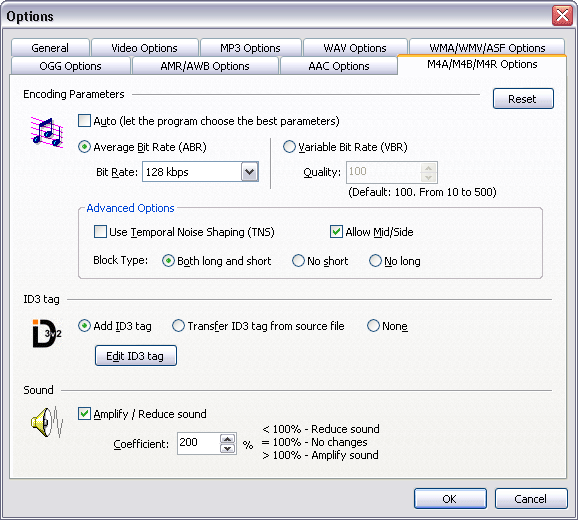This screenshot has width=578, height=520.
Task: Confirm settings with OK button
Action: click(450, 499)
